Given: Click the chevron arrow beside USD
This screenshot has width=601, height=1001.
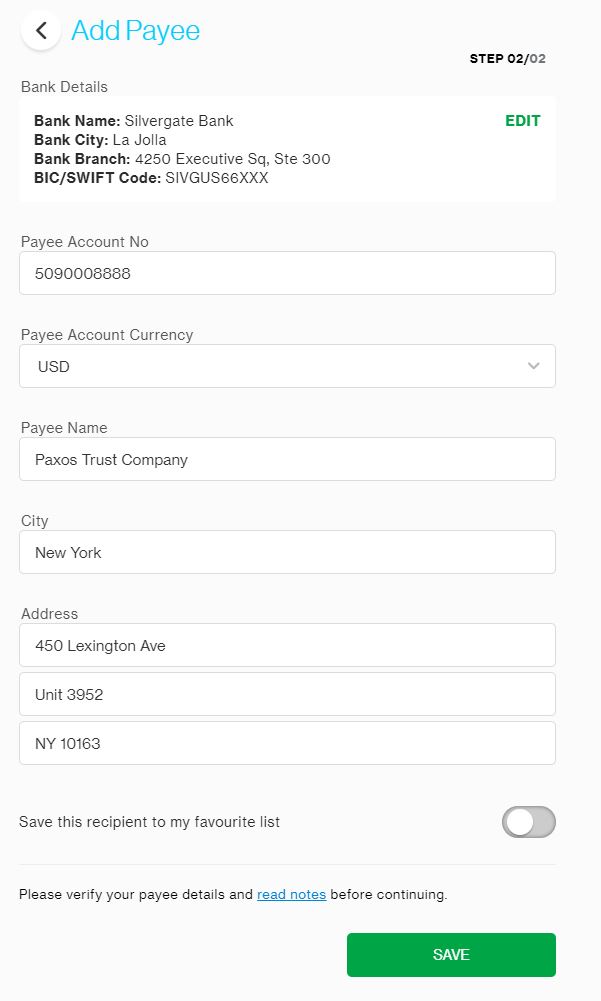Looking at the screenshot, I should (x=533, y=366).
